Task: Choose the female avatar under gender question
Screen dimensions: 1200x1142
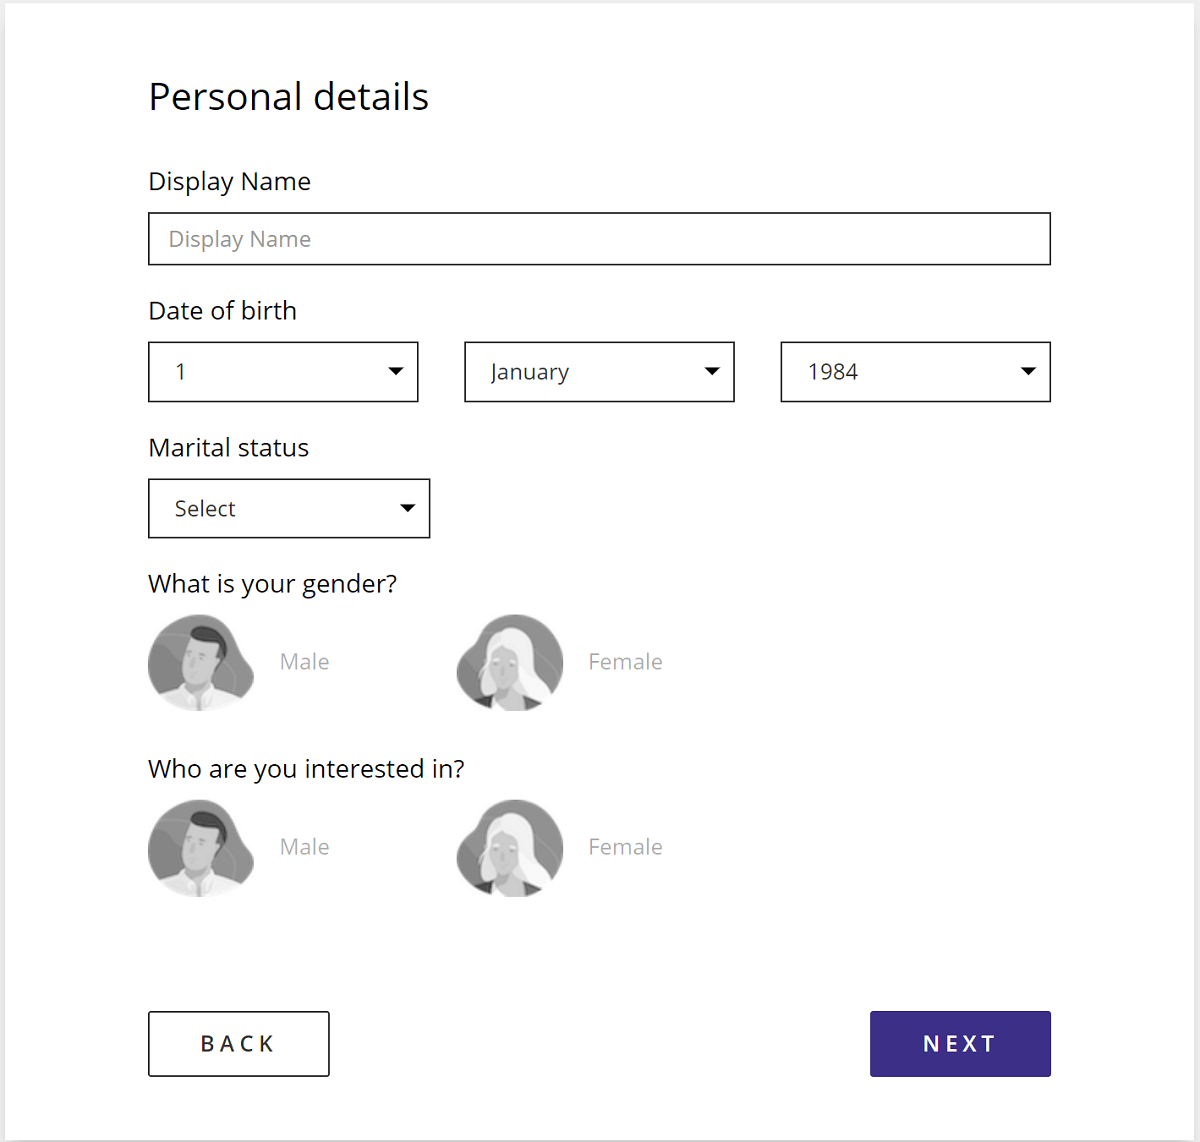Action: click(510, 662)
